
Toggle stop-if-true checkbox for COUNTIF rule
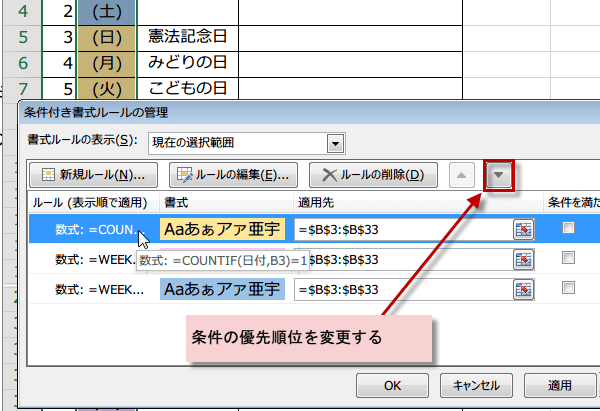[568, 228]
